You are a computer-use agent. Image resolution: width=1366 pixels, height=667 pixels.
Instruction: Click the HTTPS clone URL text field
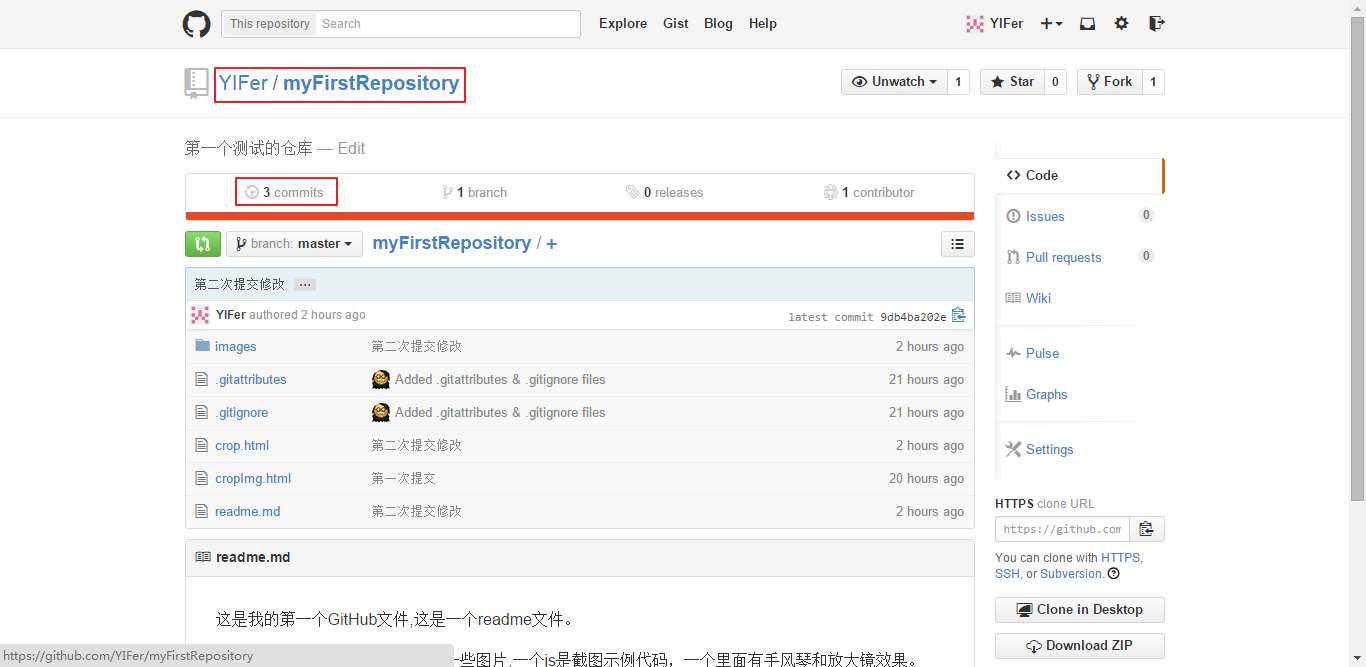coord(1062,529)
